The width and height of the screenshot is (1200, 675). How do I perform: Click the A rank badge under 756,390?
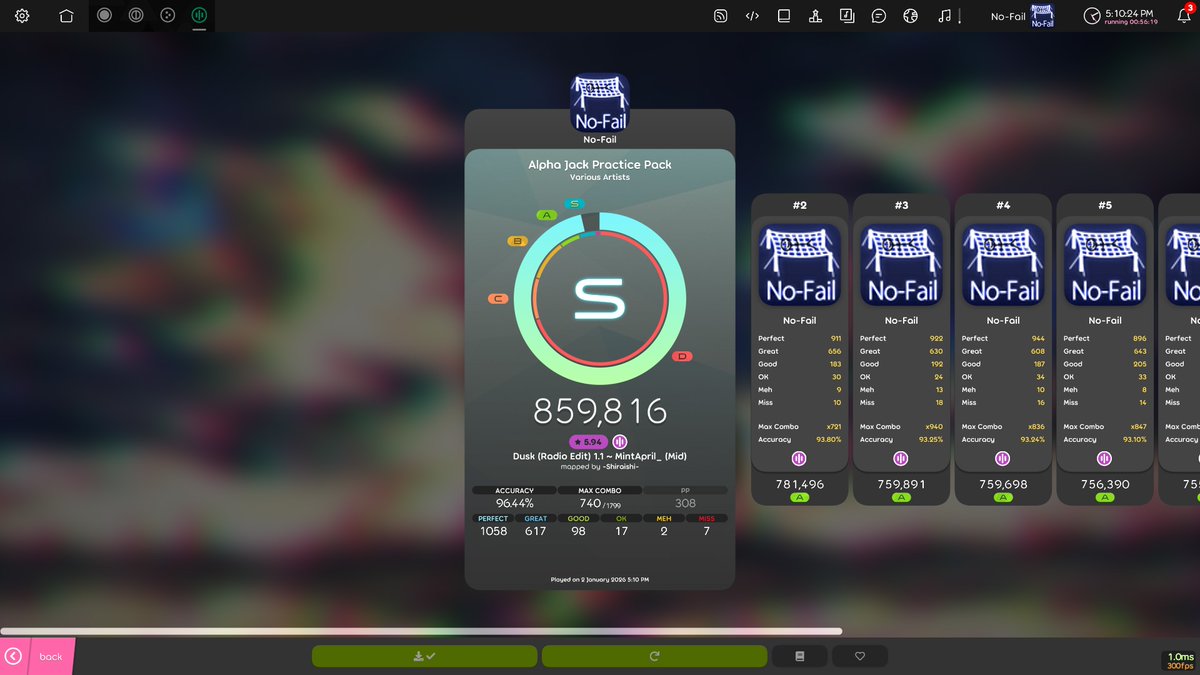(x=1105, y=497)
